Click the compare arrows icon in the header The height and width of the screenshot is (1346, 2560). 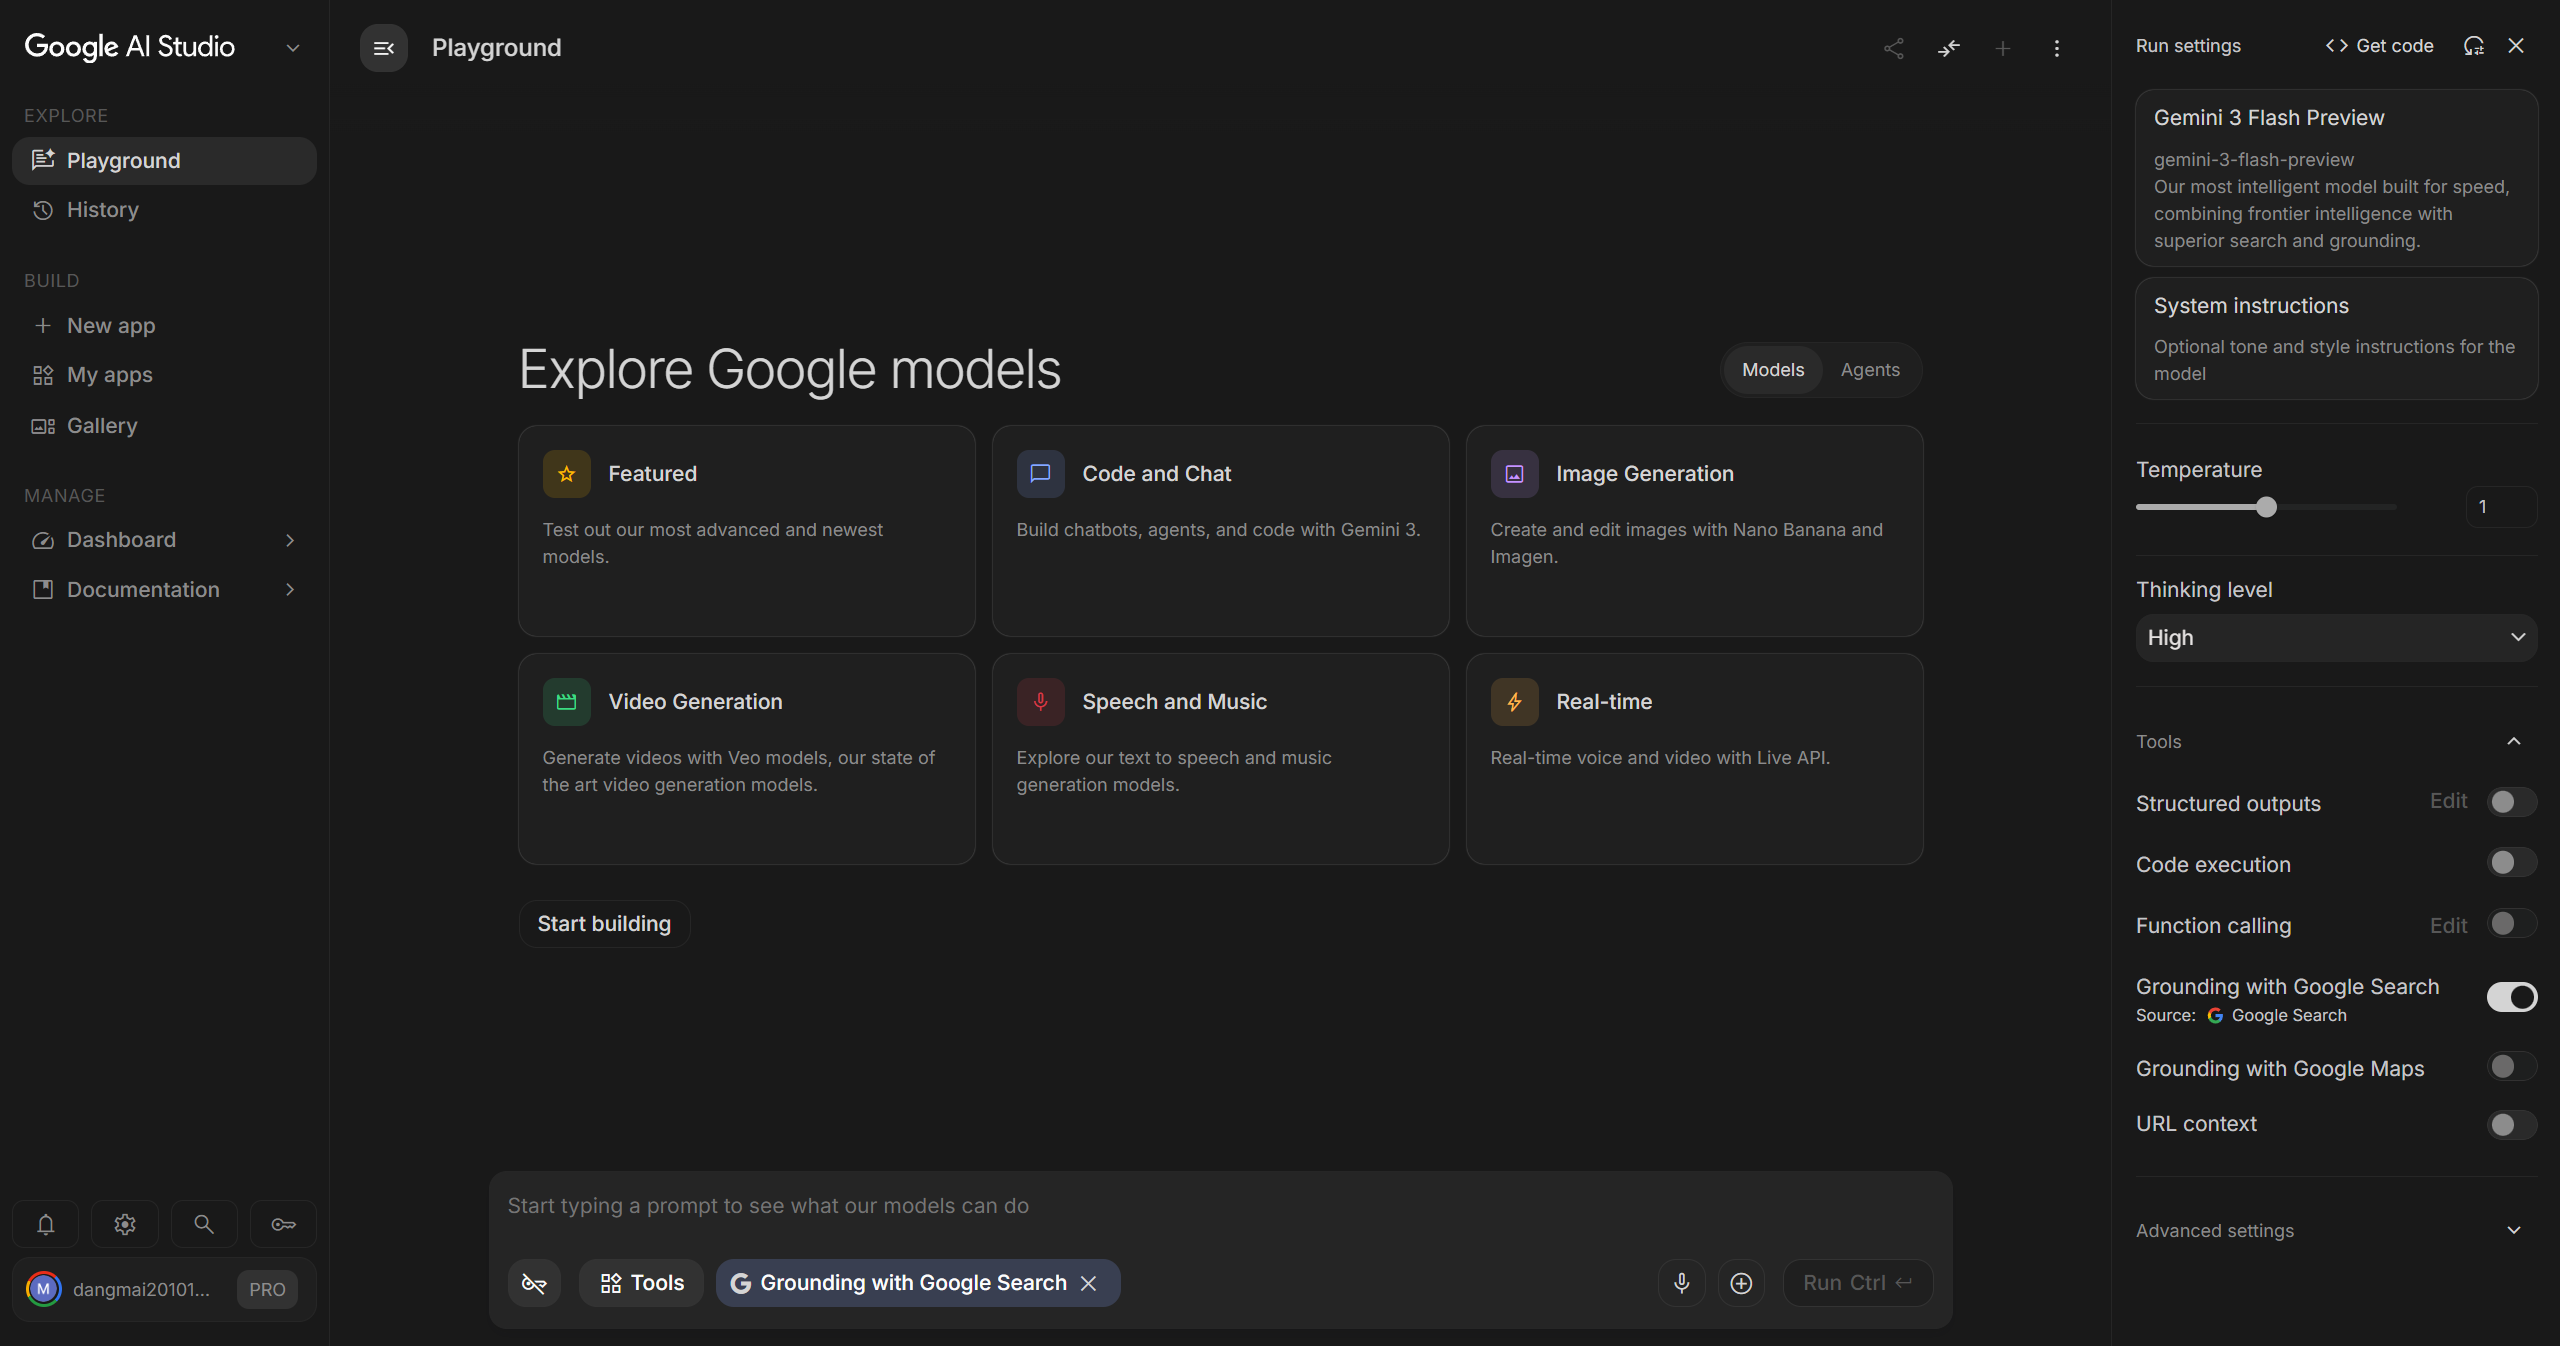pyautogui.click(x=1948, y=48)
